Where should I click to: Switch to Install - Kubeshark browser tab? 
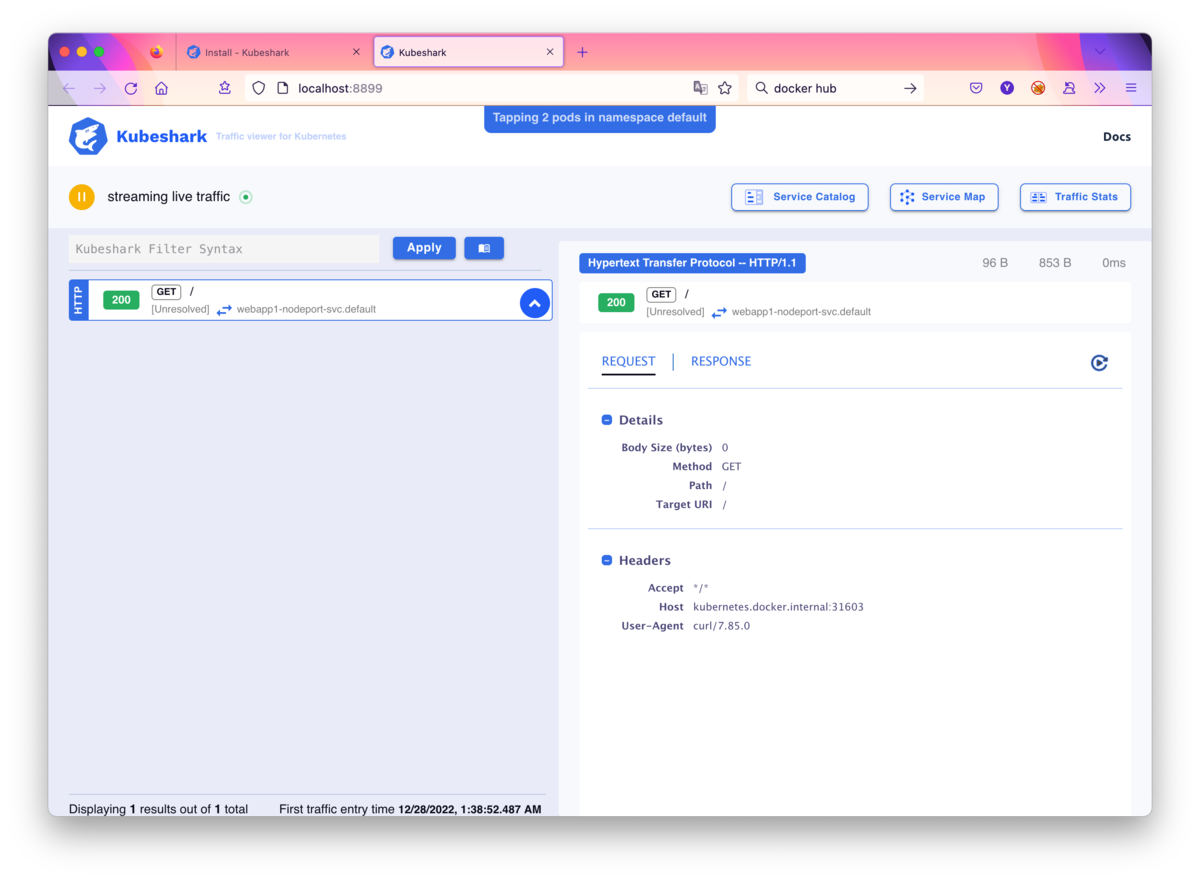[273, 52]
